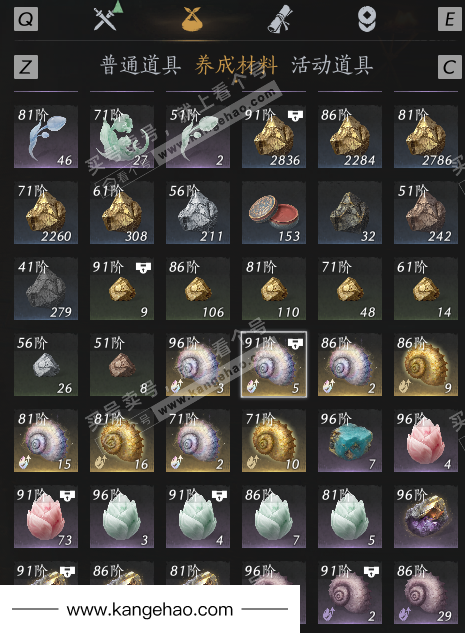The image size is (465, 633).
Task: Click the C next-category key
Action: tap(450, 67)
